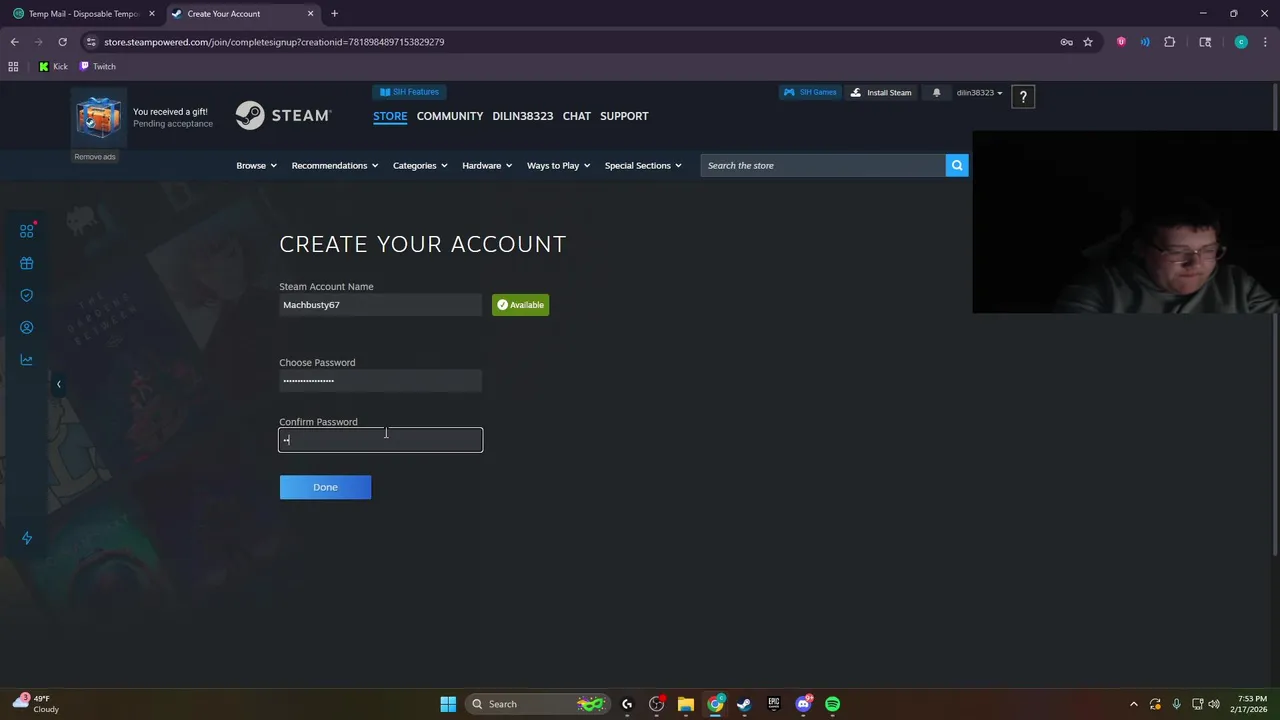Image resolution: width=1280 pixels, height=720 pixels.
Task: Click the magnifier search button in store search
Action: pyautogui.click(x=957, y=165)
